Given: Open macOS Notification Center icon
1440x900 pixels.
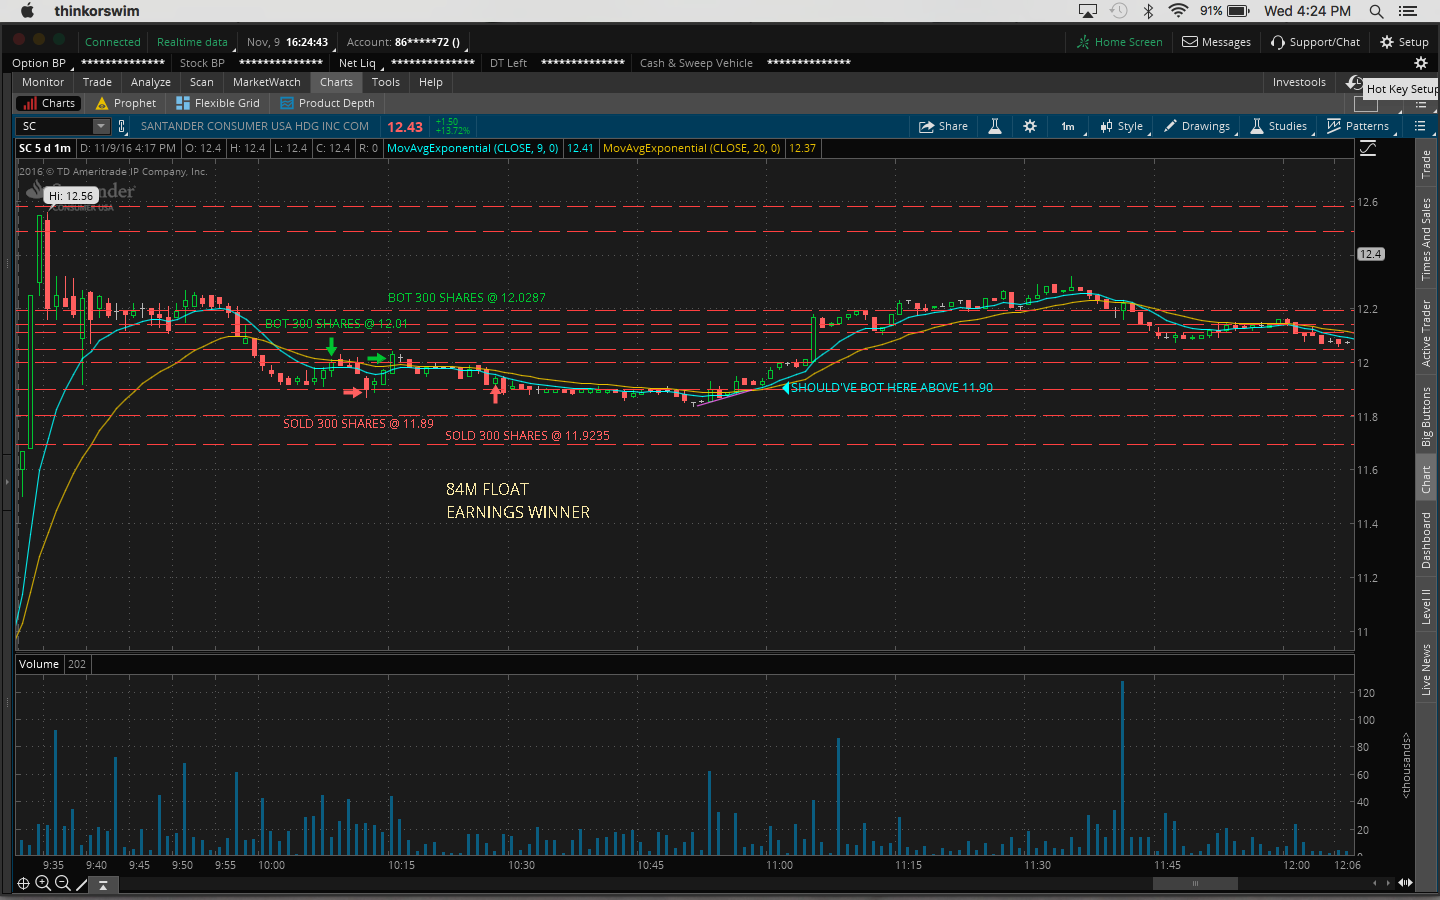Looking at the screenshot, I should 1408,11.
